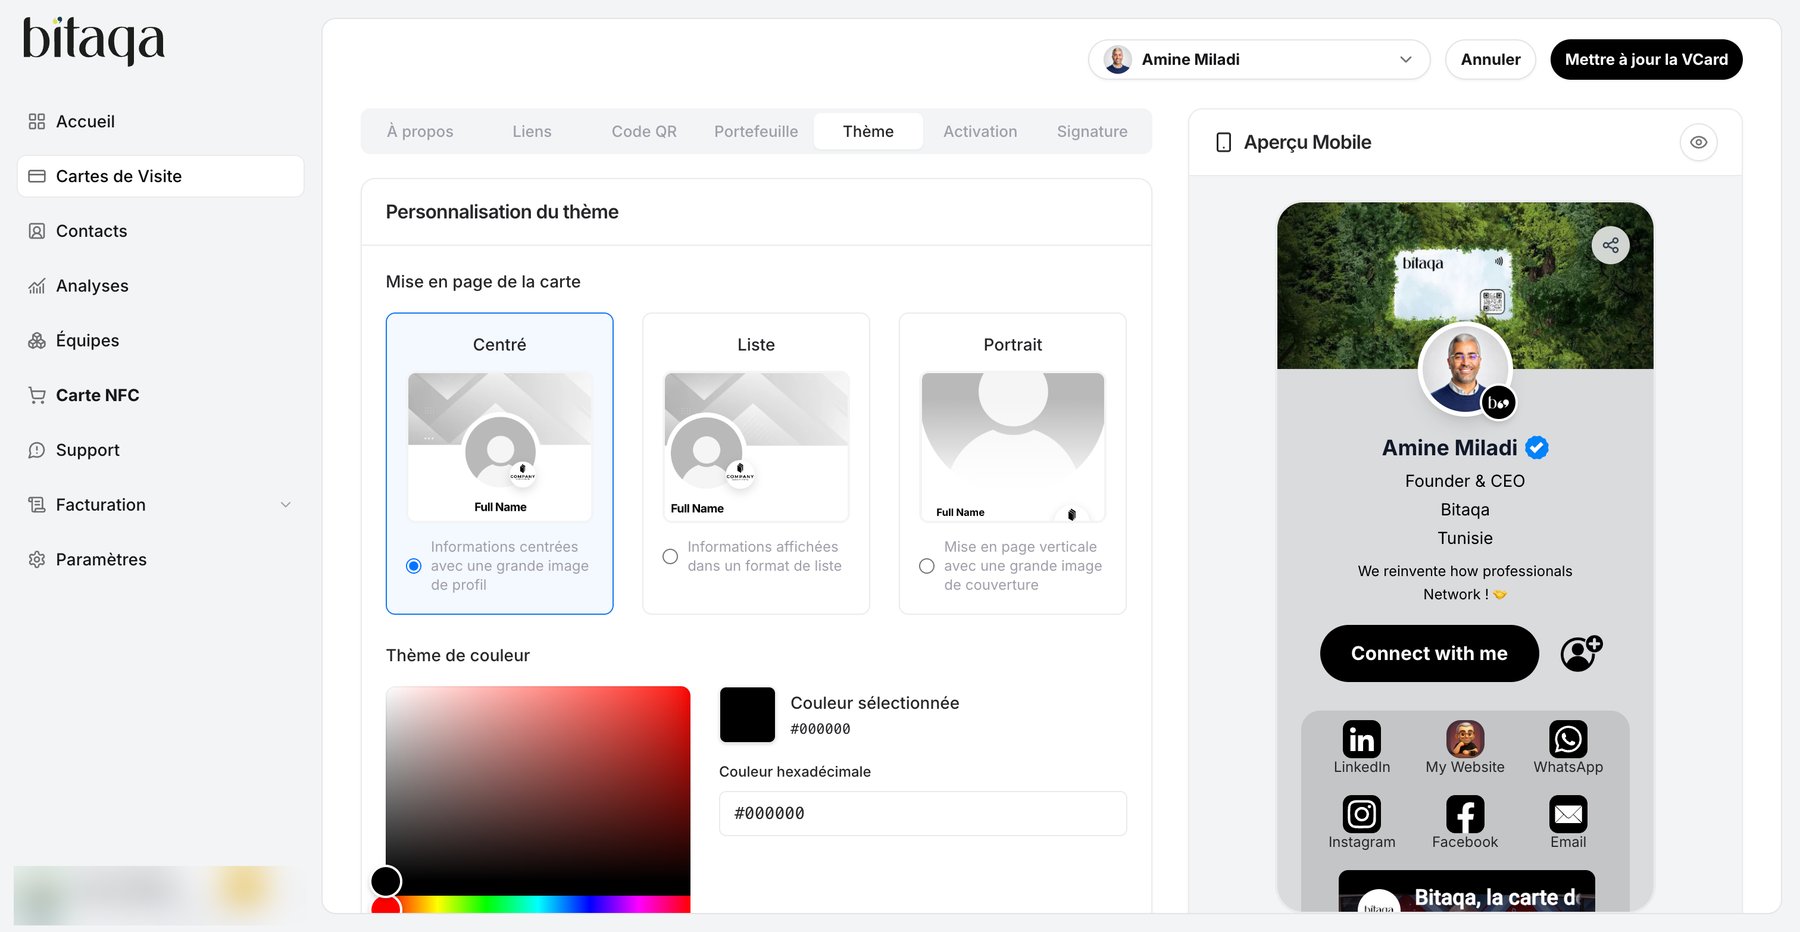The width and height of the screenshot is (1800, 932).
Task: Open the Facebook icon in preview
Action: pos(1465,814)
